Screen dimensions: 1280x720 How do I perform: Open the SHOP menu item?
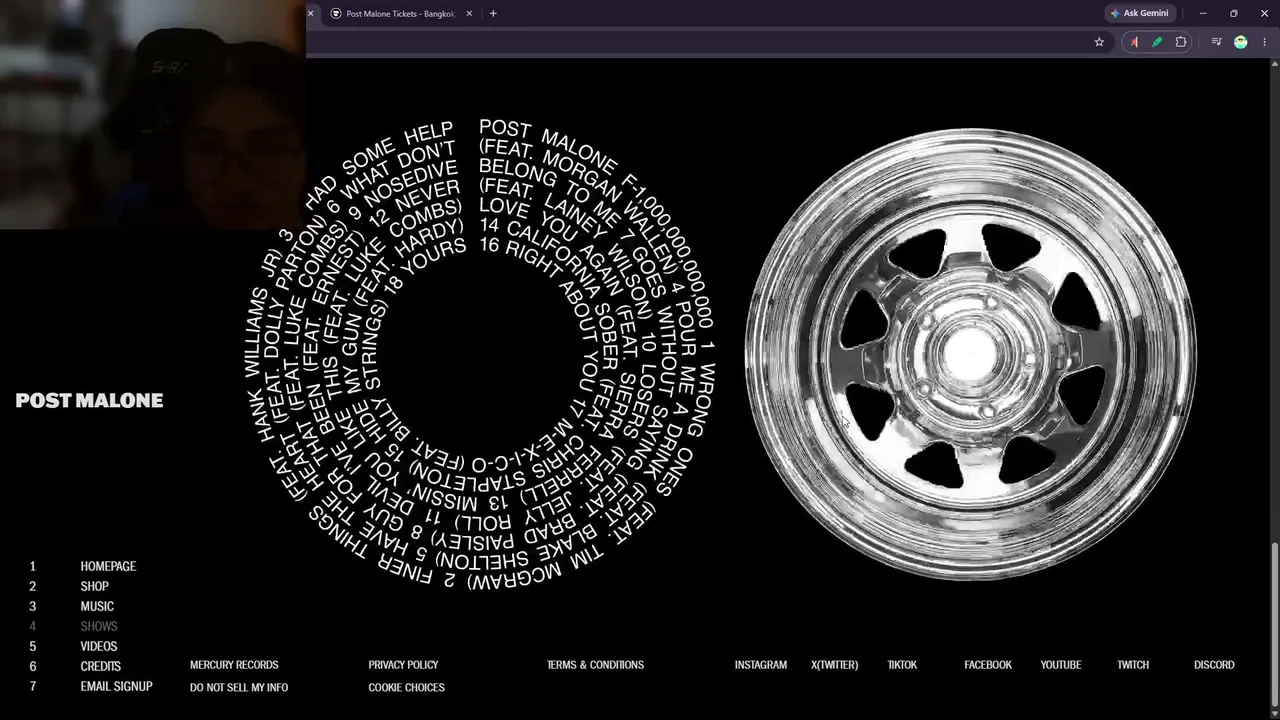tap(94, 586)
